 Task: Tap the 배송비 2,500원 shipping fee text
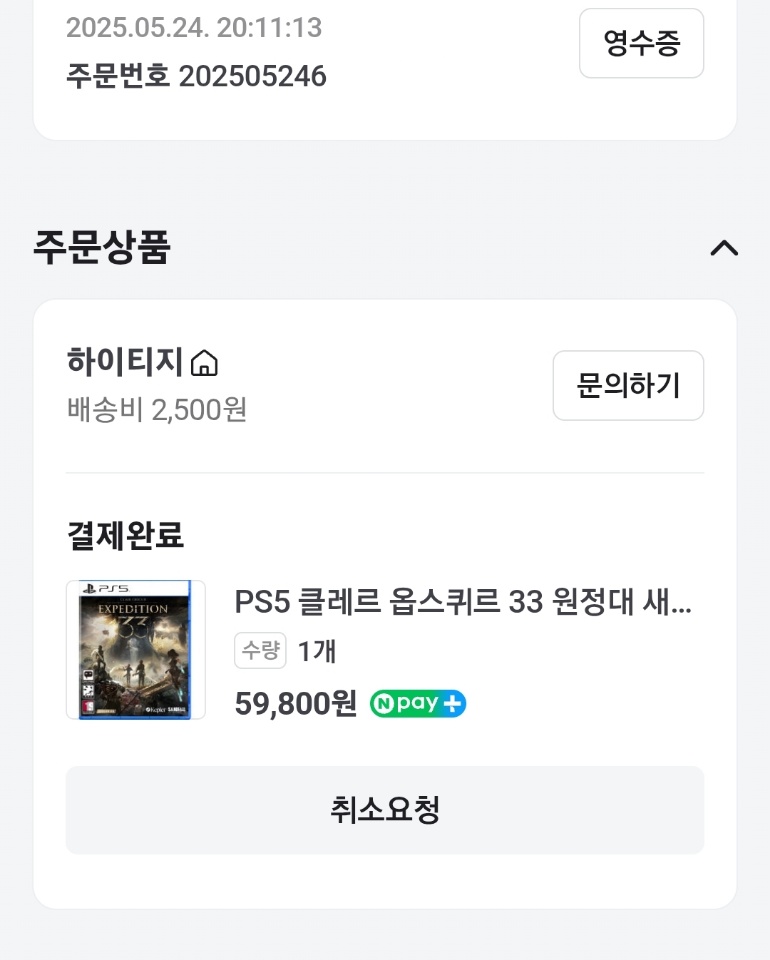point(157,410)
